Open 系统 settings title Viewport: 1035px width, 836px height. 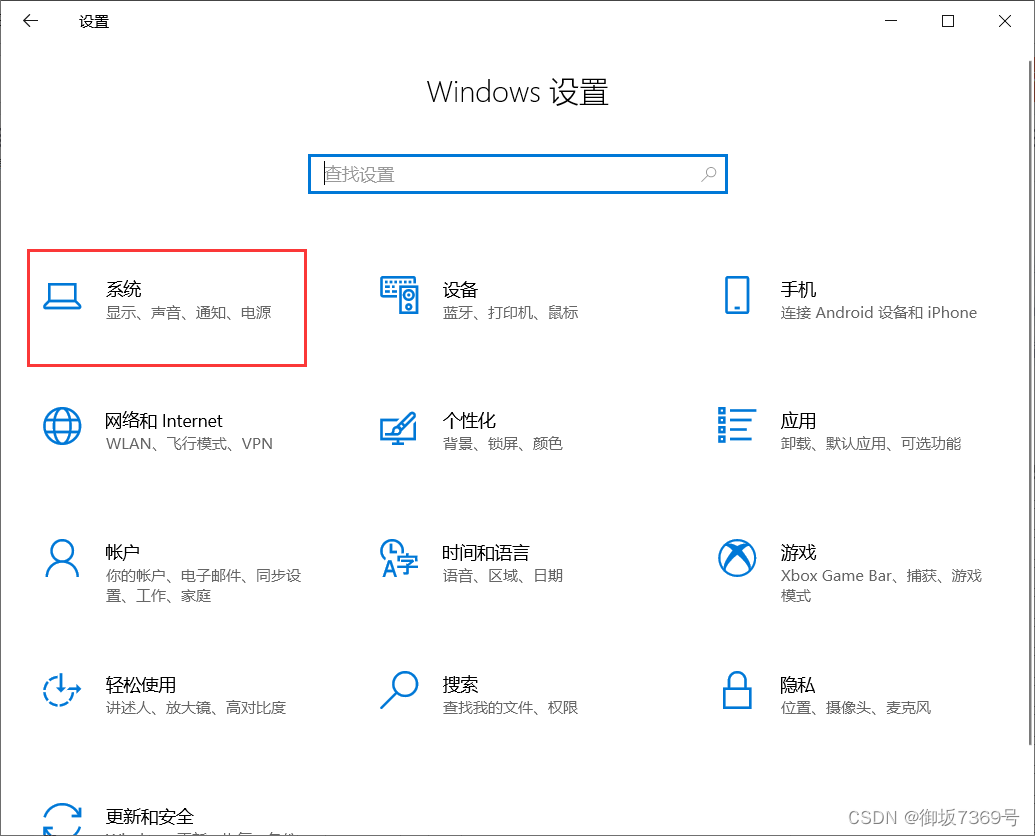point(123,289)
